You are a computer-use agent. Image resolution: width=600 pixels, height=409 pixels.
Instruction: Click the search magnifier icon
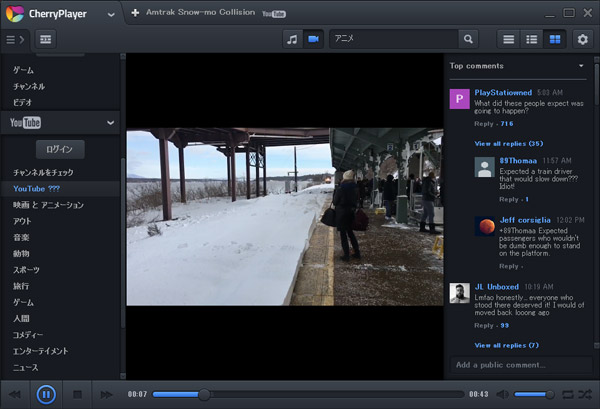(468, 39)
